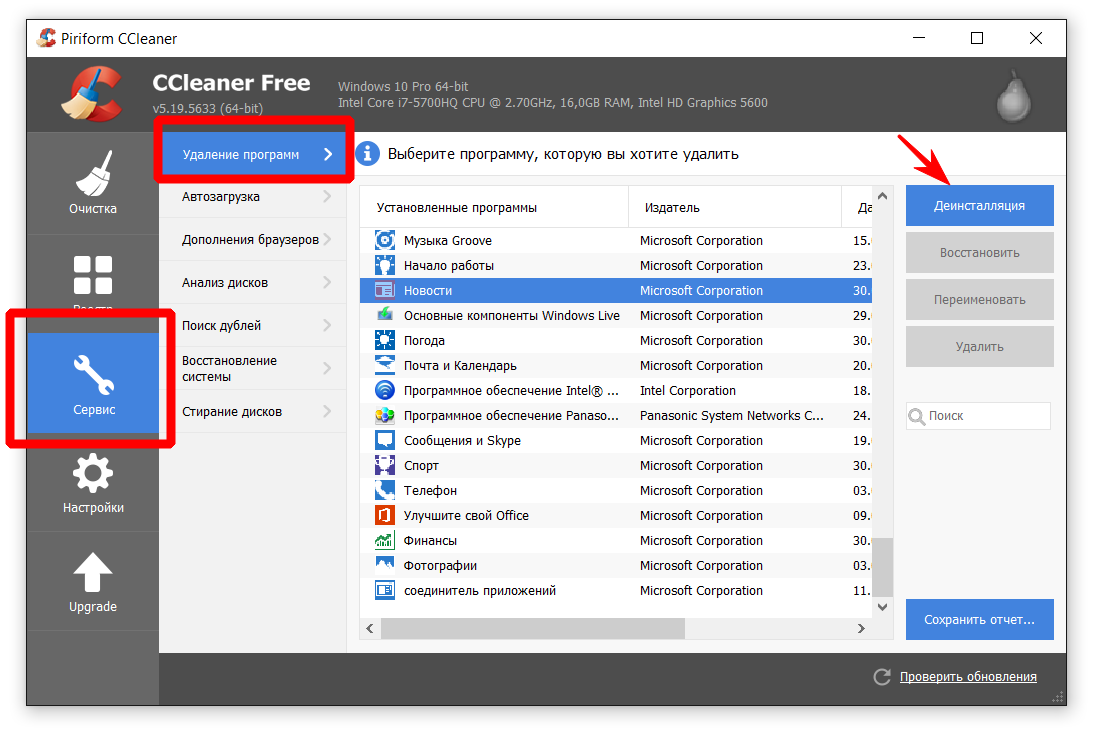Image resolution: width=1112 pixels, height=732 pixels.
Task: Sort by Издатель column header
Action: (672, 208)
